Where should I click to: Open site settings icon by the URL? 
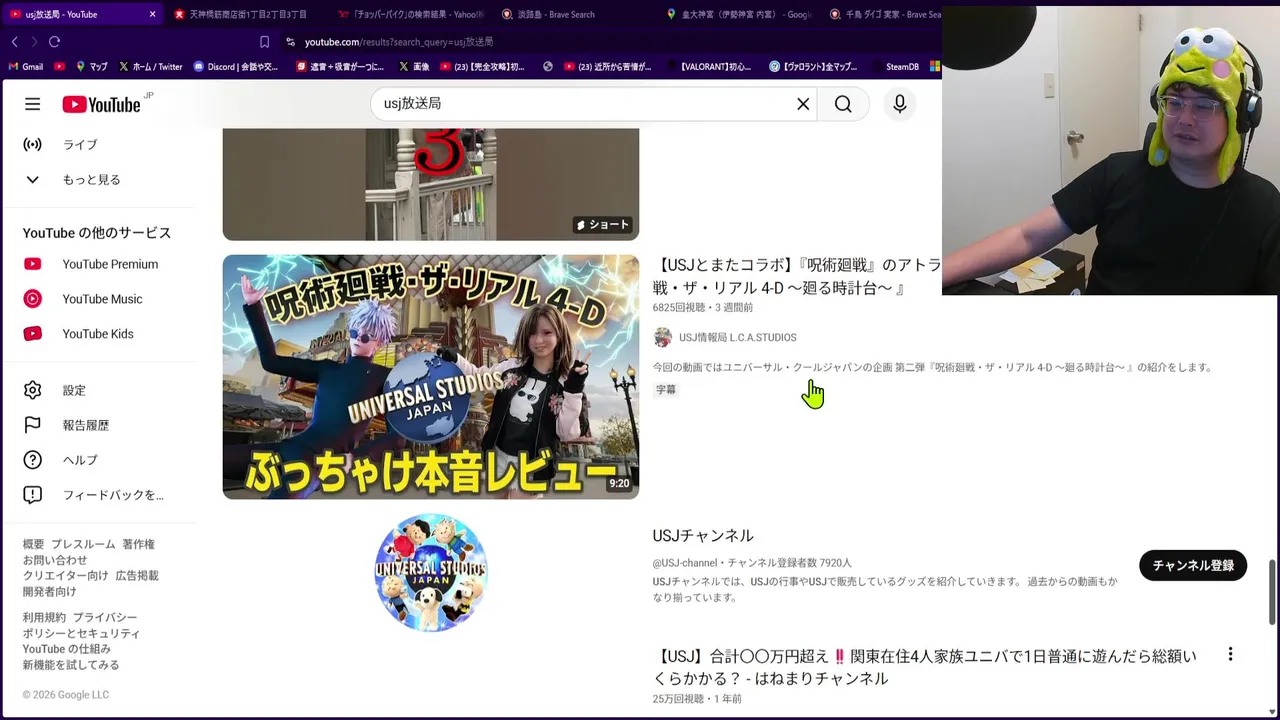[290, 42]
